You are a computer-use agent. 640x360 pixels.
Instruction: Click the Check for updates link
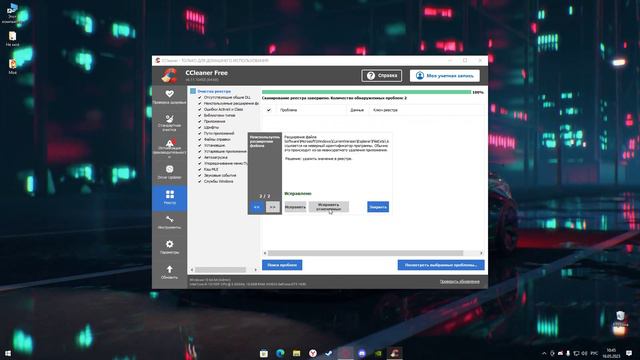(x=460, y=282)
